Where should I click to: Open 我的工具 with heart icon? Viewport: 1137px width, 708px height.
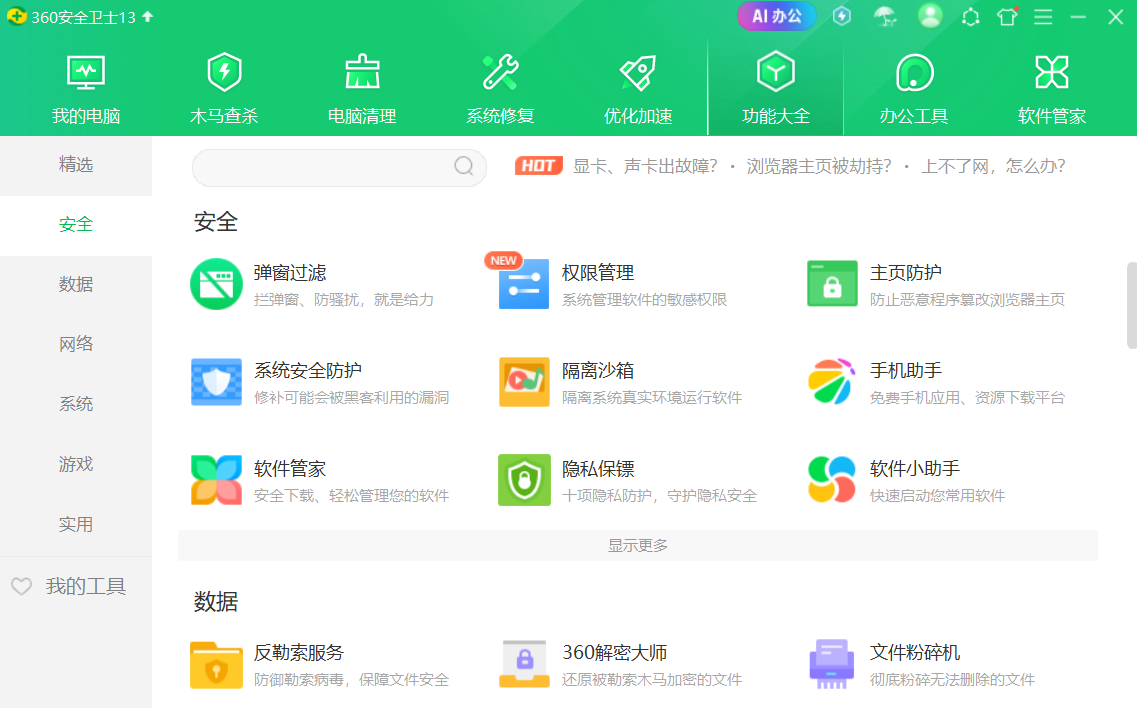tap(69, 586)
